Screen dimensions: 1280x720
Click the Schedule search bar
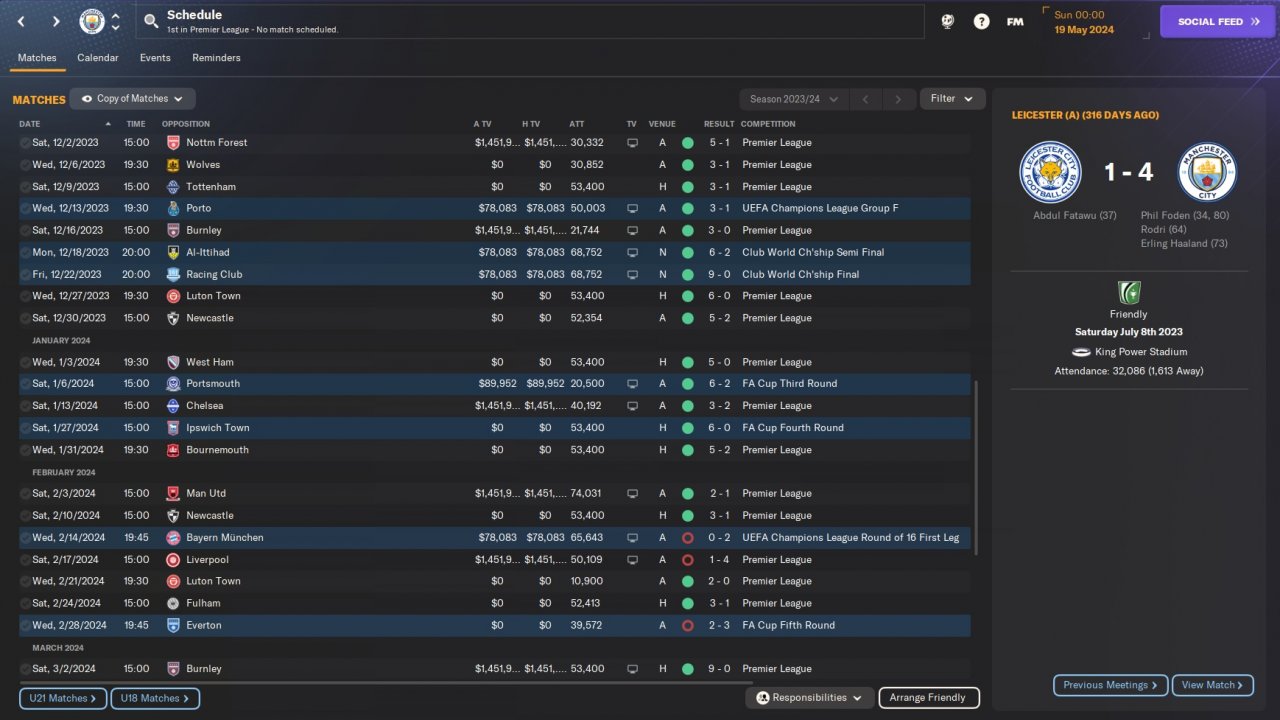coord(529,21)
